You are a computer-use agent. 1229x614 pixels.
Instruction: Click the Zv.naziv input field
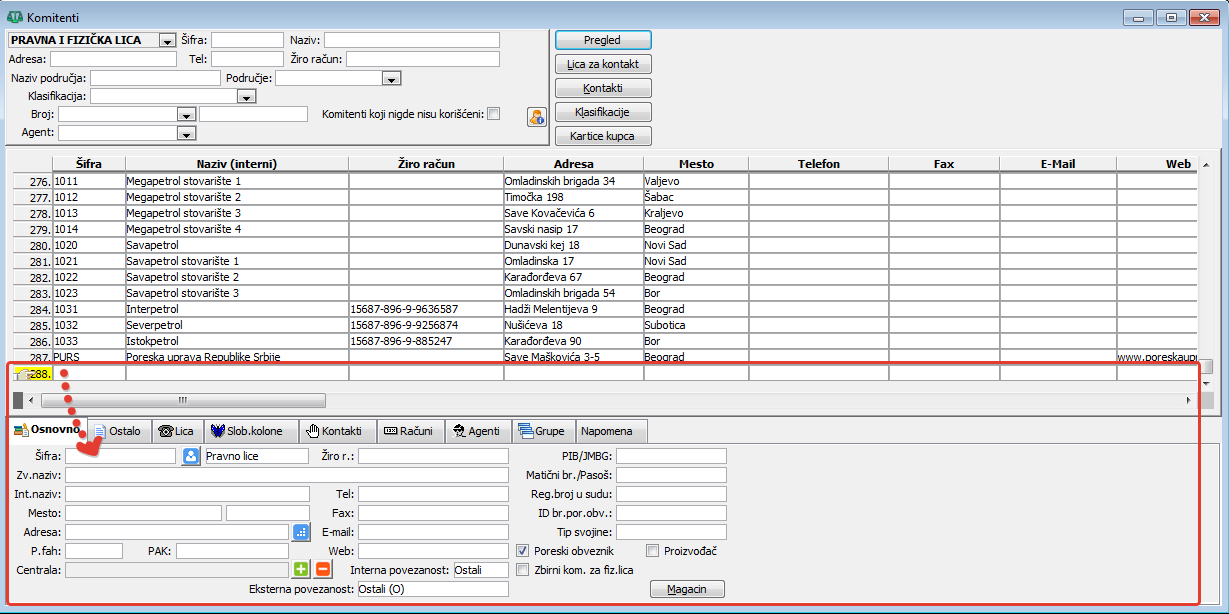287,475
